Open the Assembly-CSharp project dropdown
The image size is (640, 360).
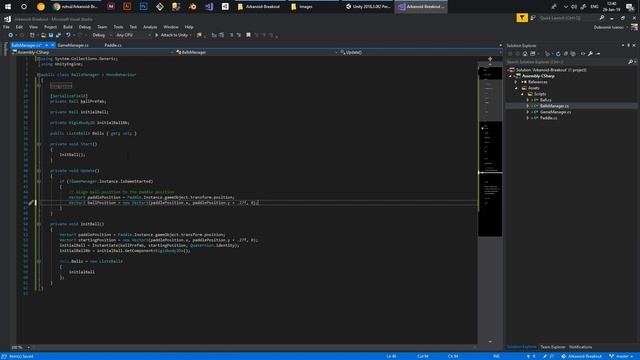click(x=93, y=52)
